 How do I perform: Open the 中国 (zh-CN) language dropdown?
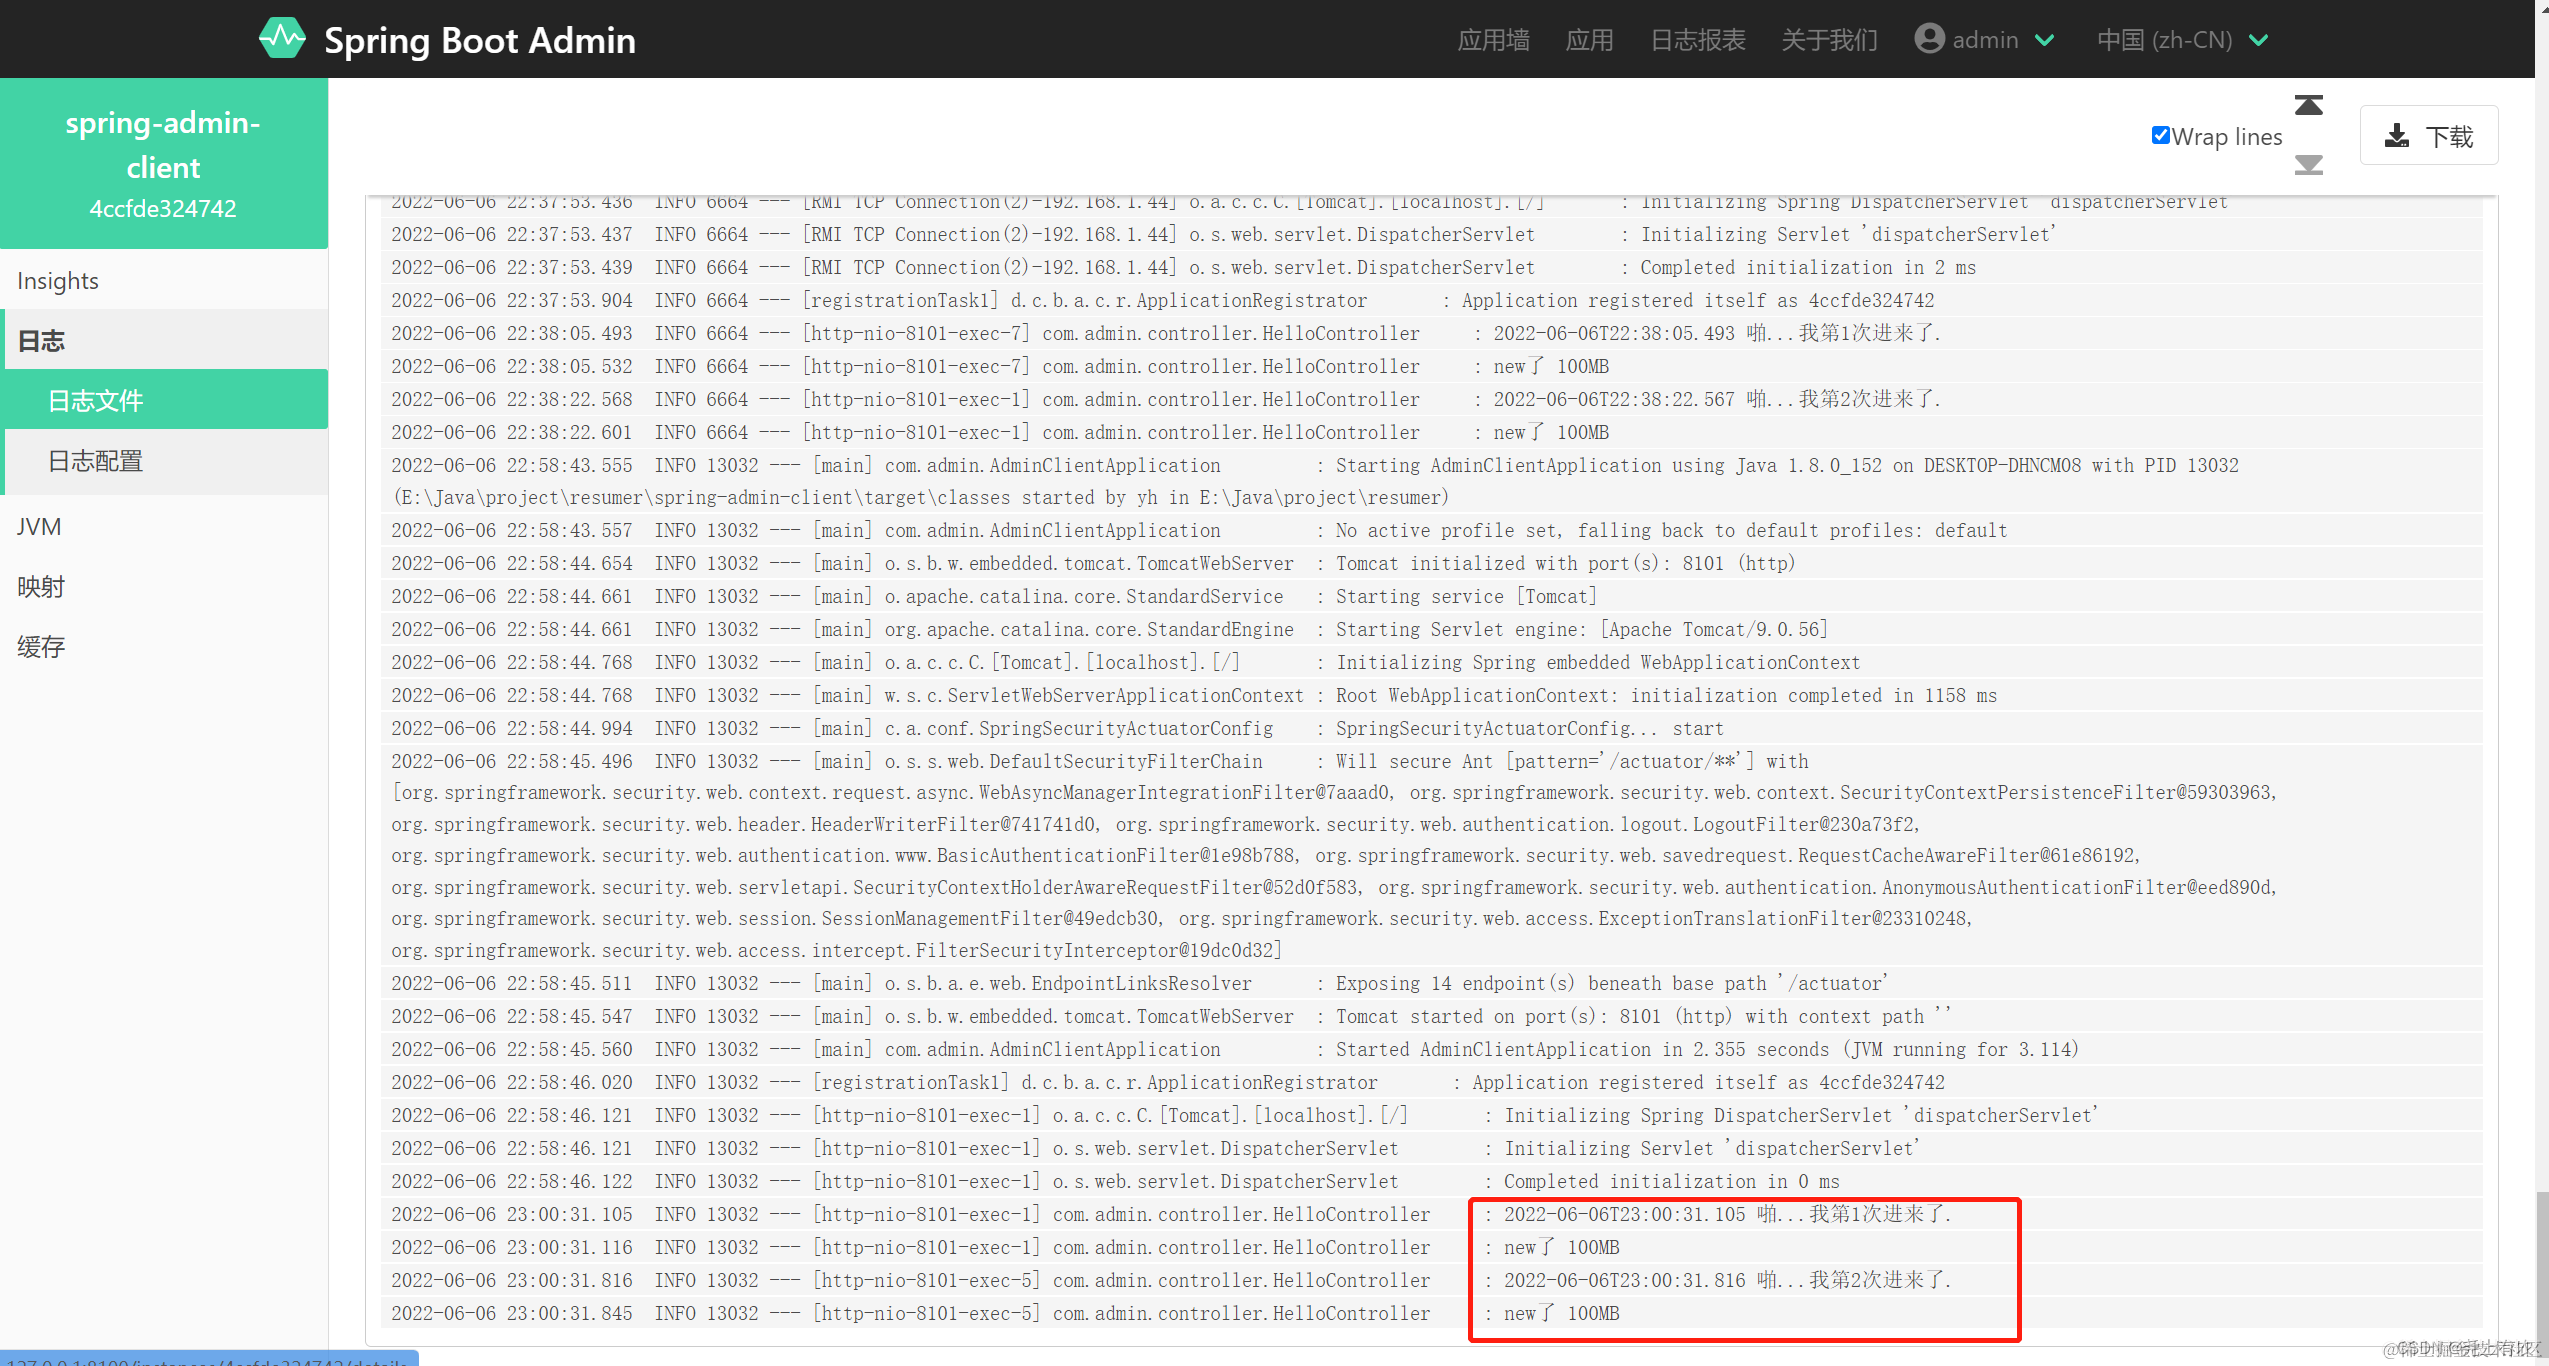click(2182, 40)
